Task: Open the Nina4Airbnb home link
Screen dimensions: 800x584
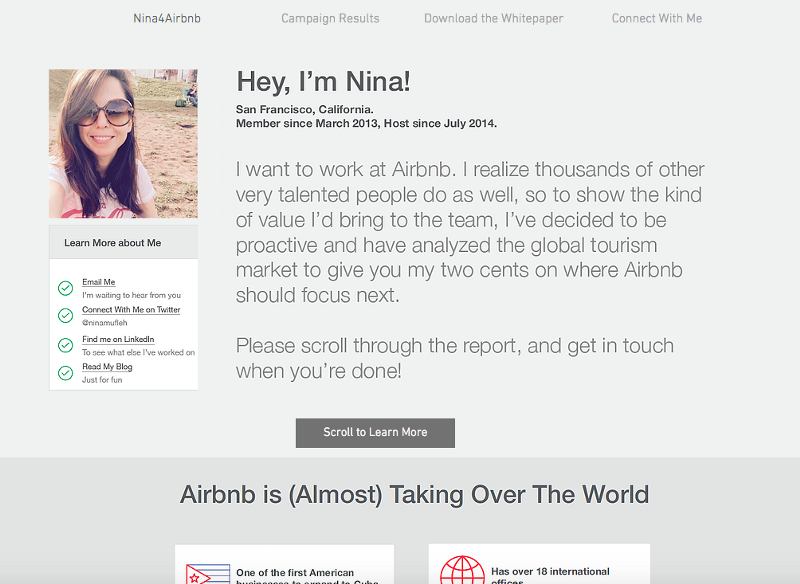Action: pos(167,18)
